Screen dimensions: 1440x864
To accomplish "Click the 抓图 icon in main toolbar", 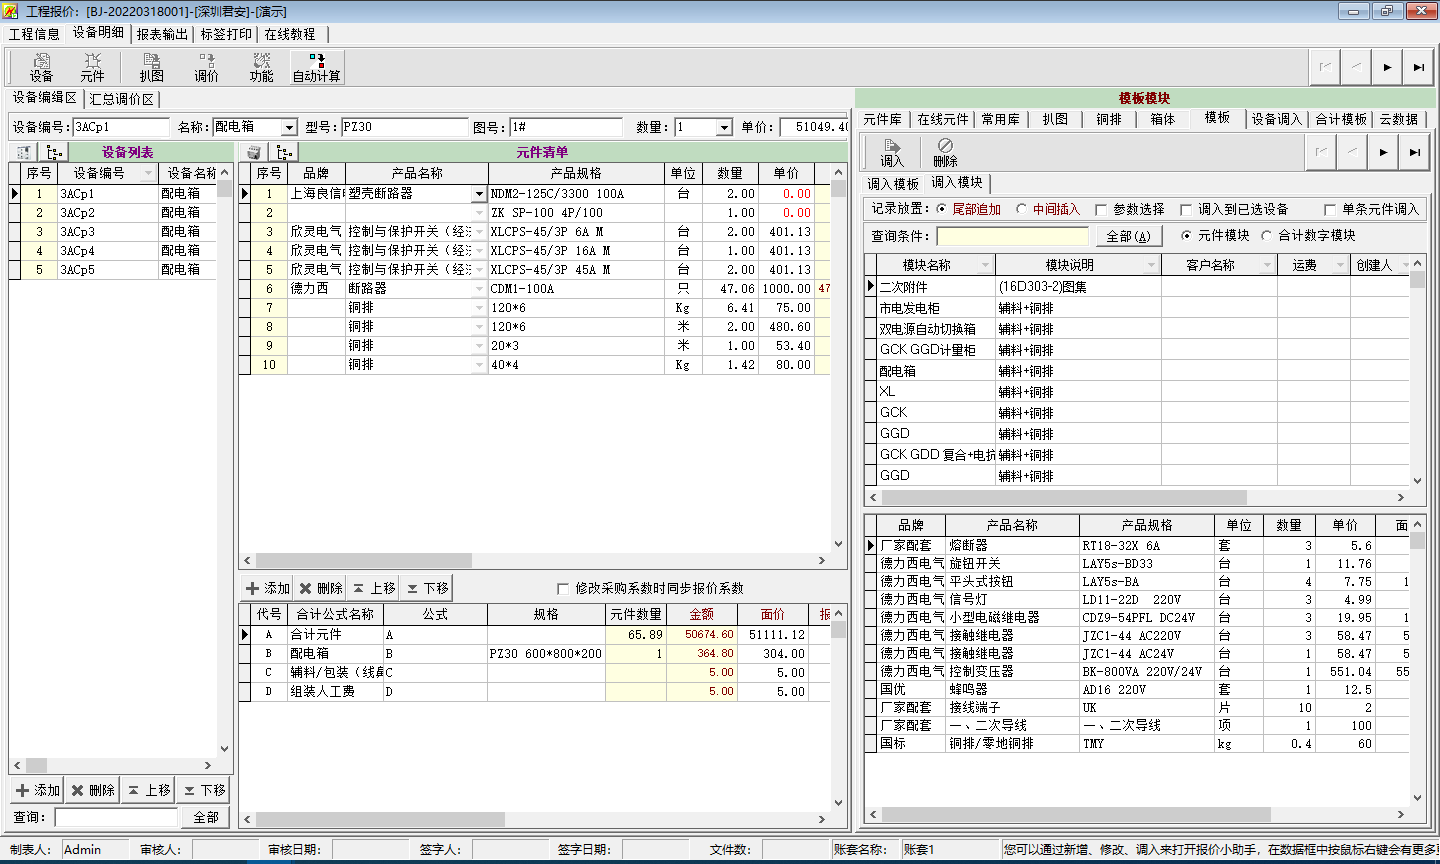I will pyautogui.click(x=152, y=67).
